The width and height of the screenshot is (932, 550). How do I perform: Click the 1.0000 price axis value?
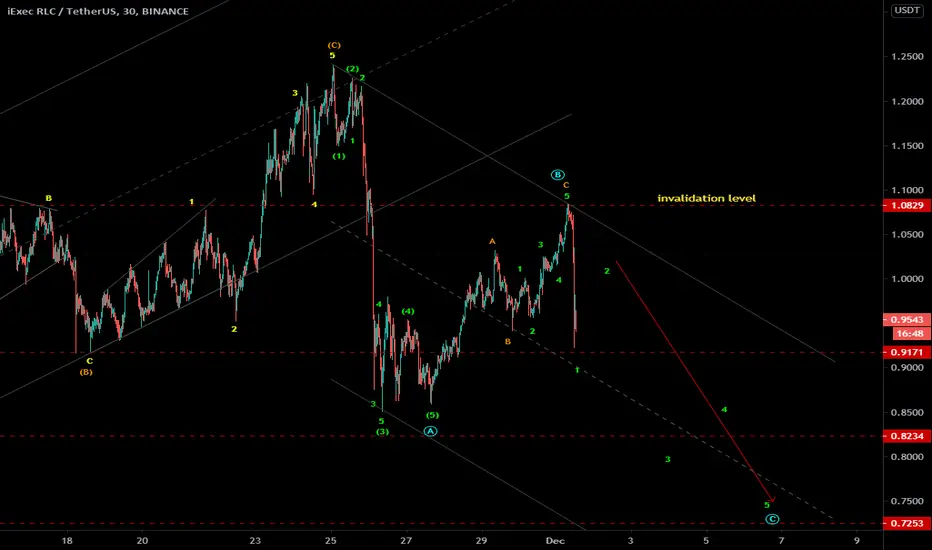pyautogui.click(x=907, y=279)
